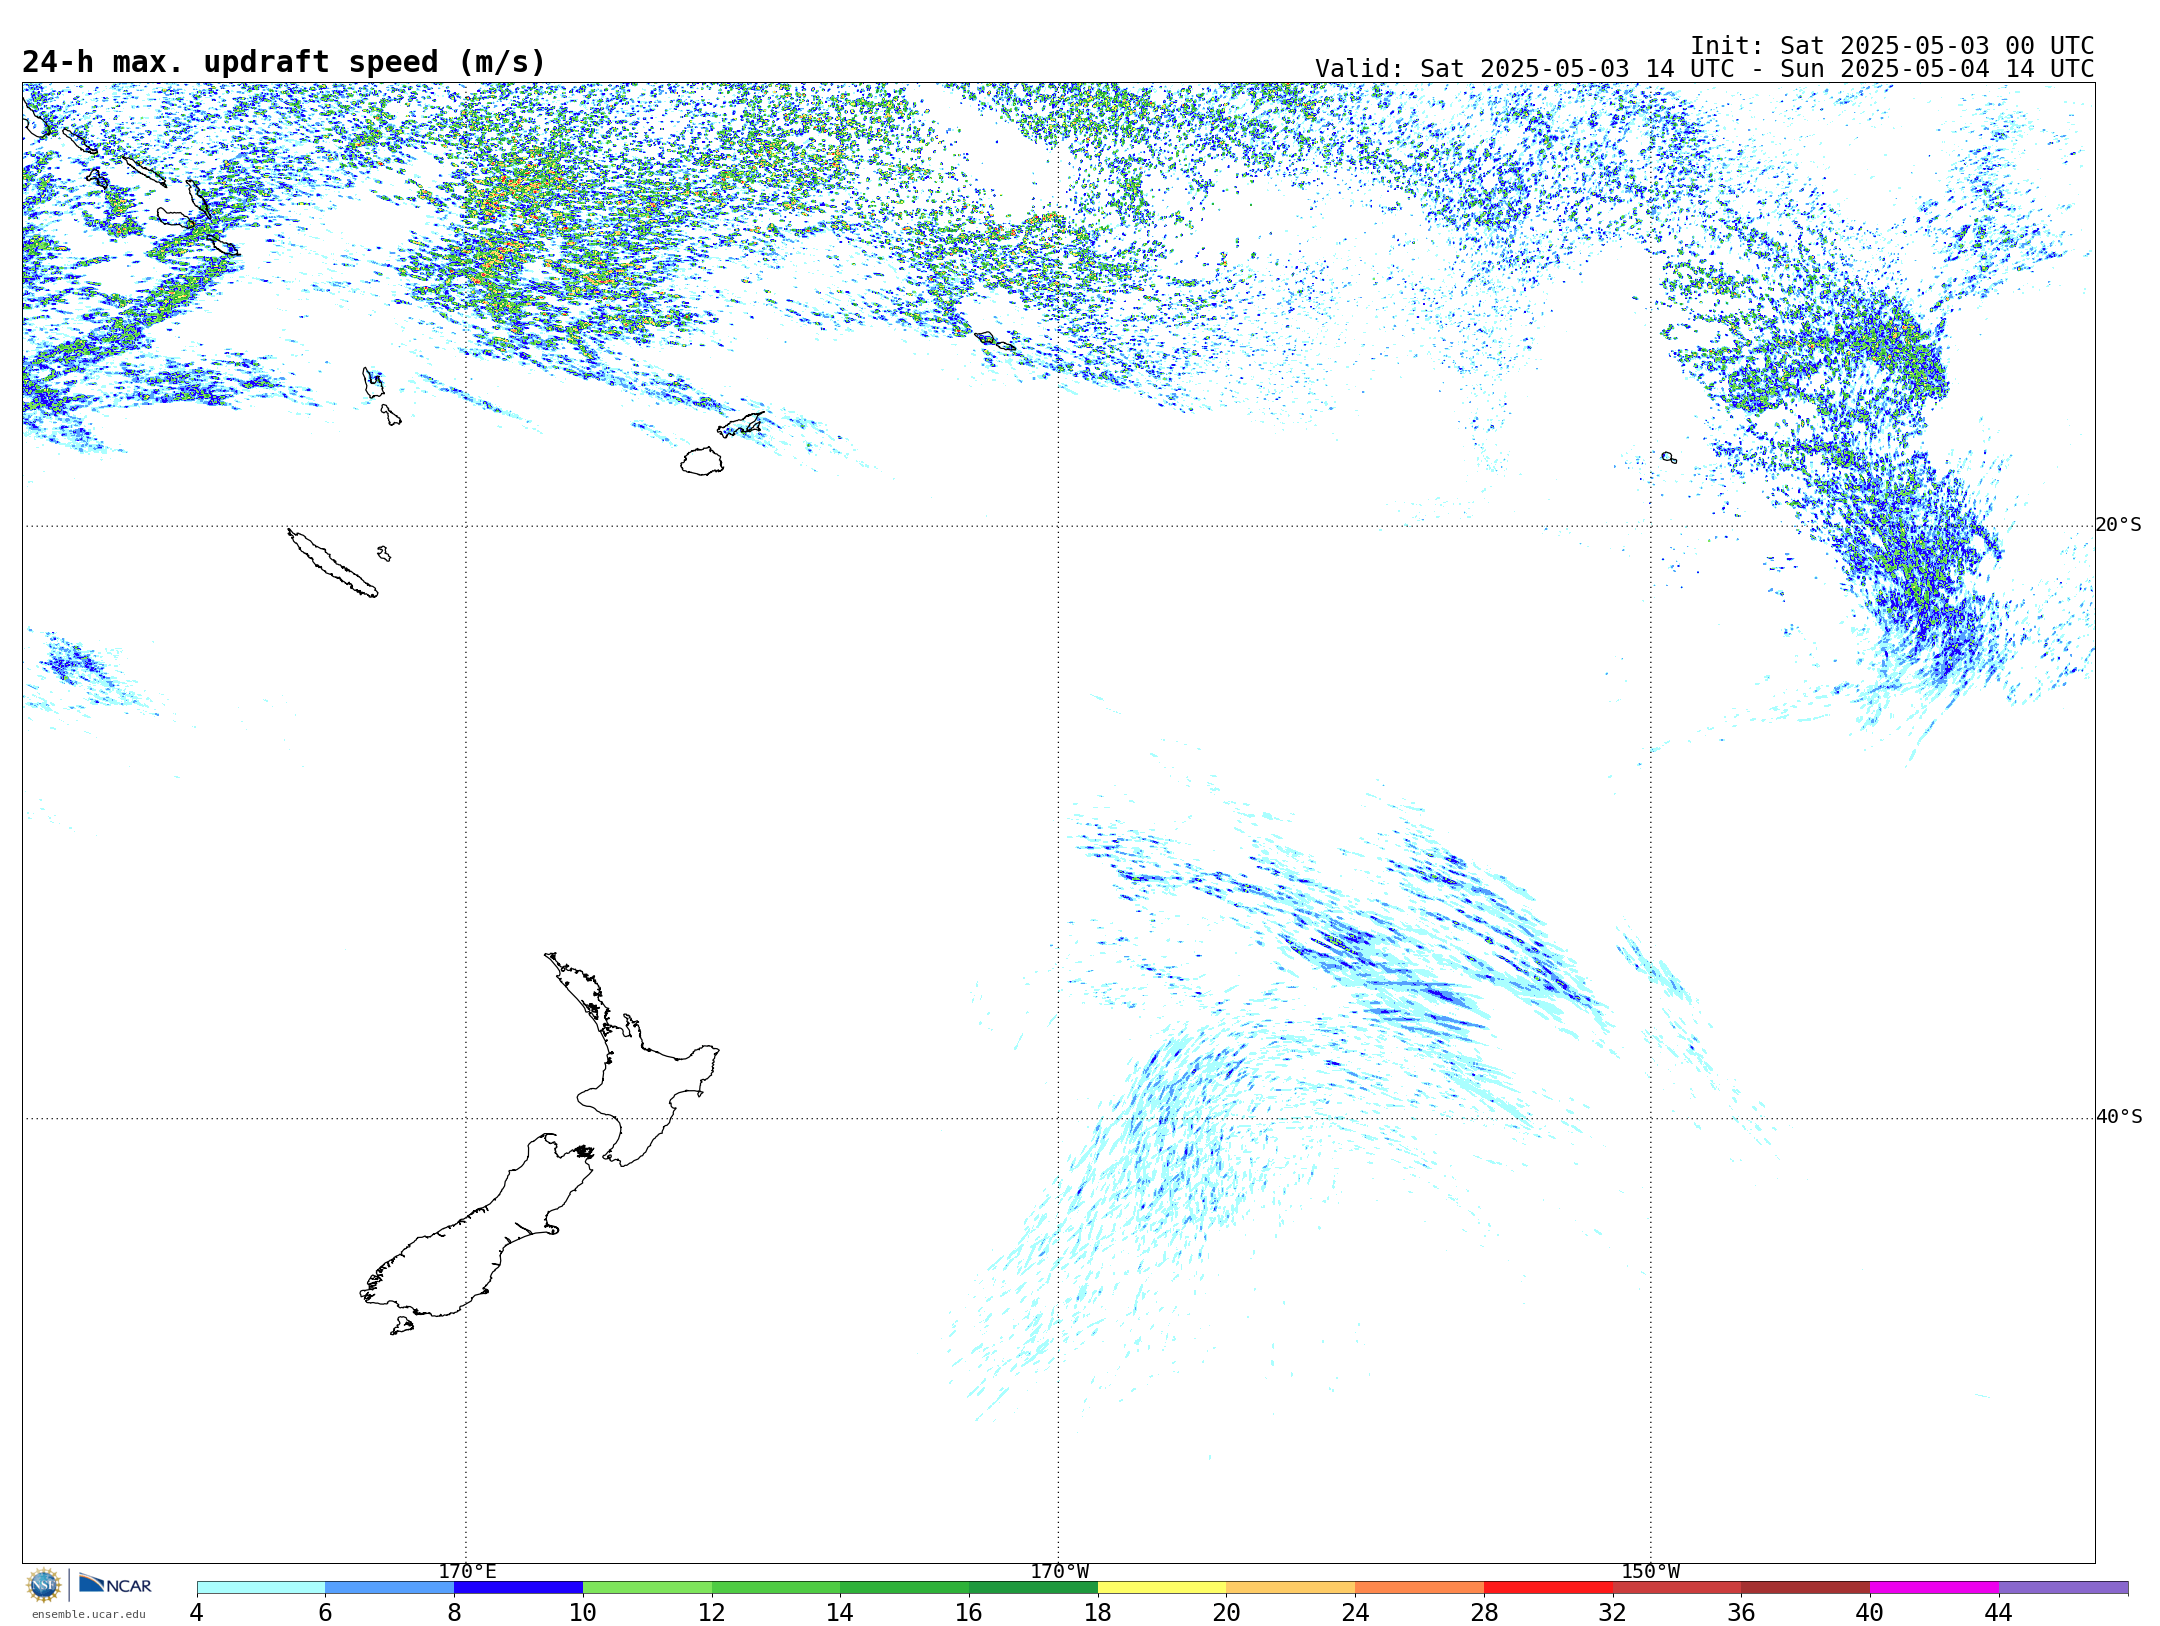The width and height of the screenshot is (2160, 1626).
Task: Click the NCAR logo
Action: (x=115, y=1584)
